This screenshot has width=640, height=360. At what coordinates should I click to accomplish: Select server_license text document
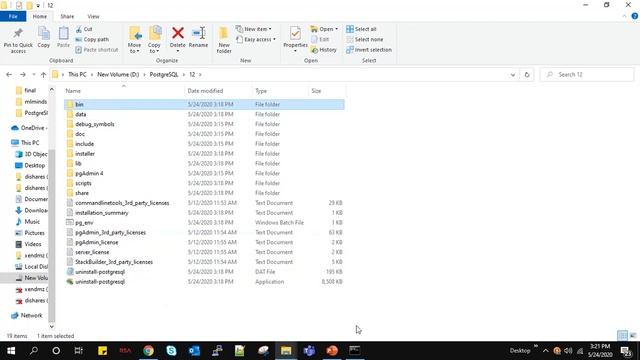point(204,252)
